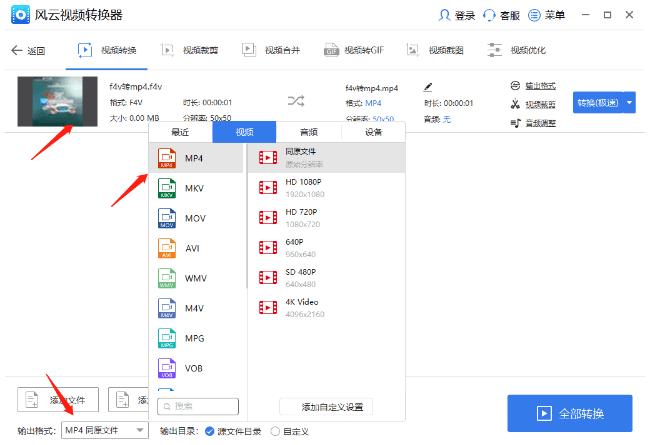Choose M4V format icon

167,308
